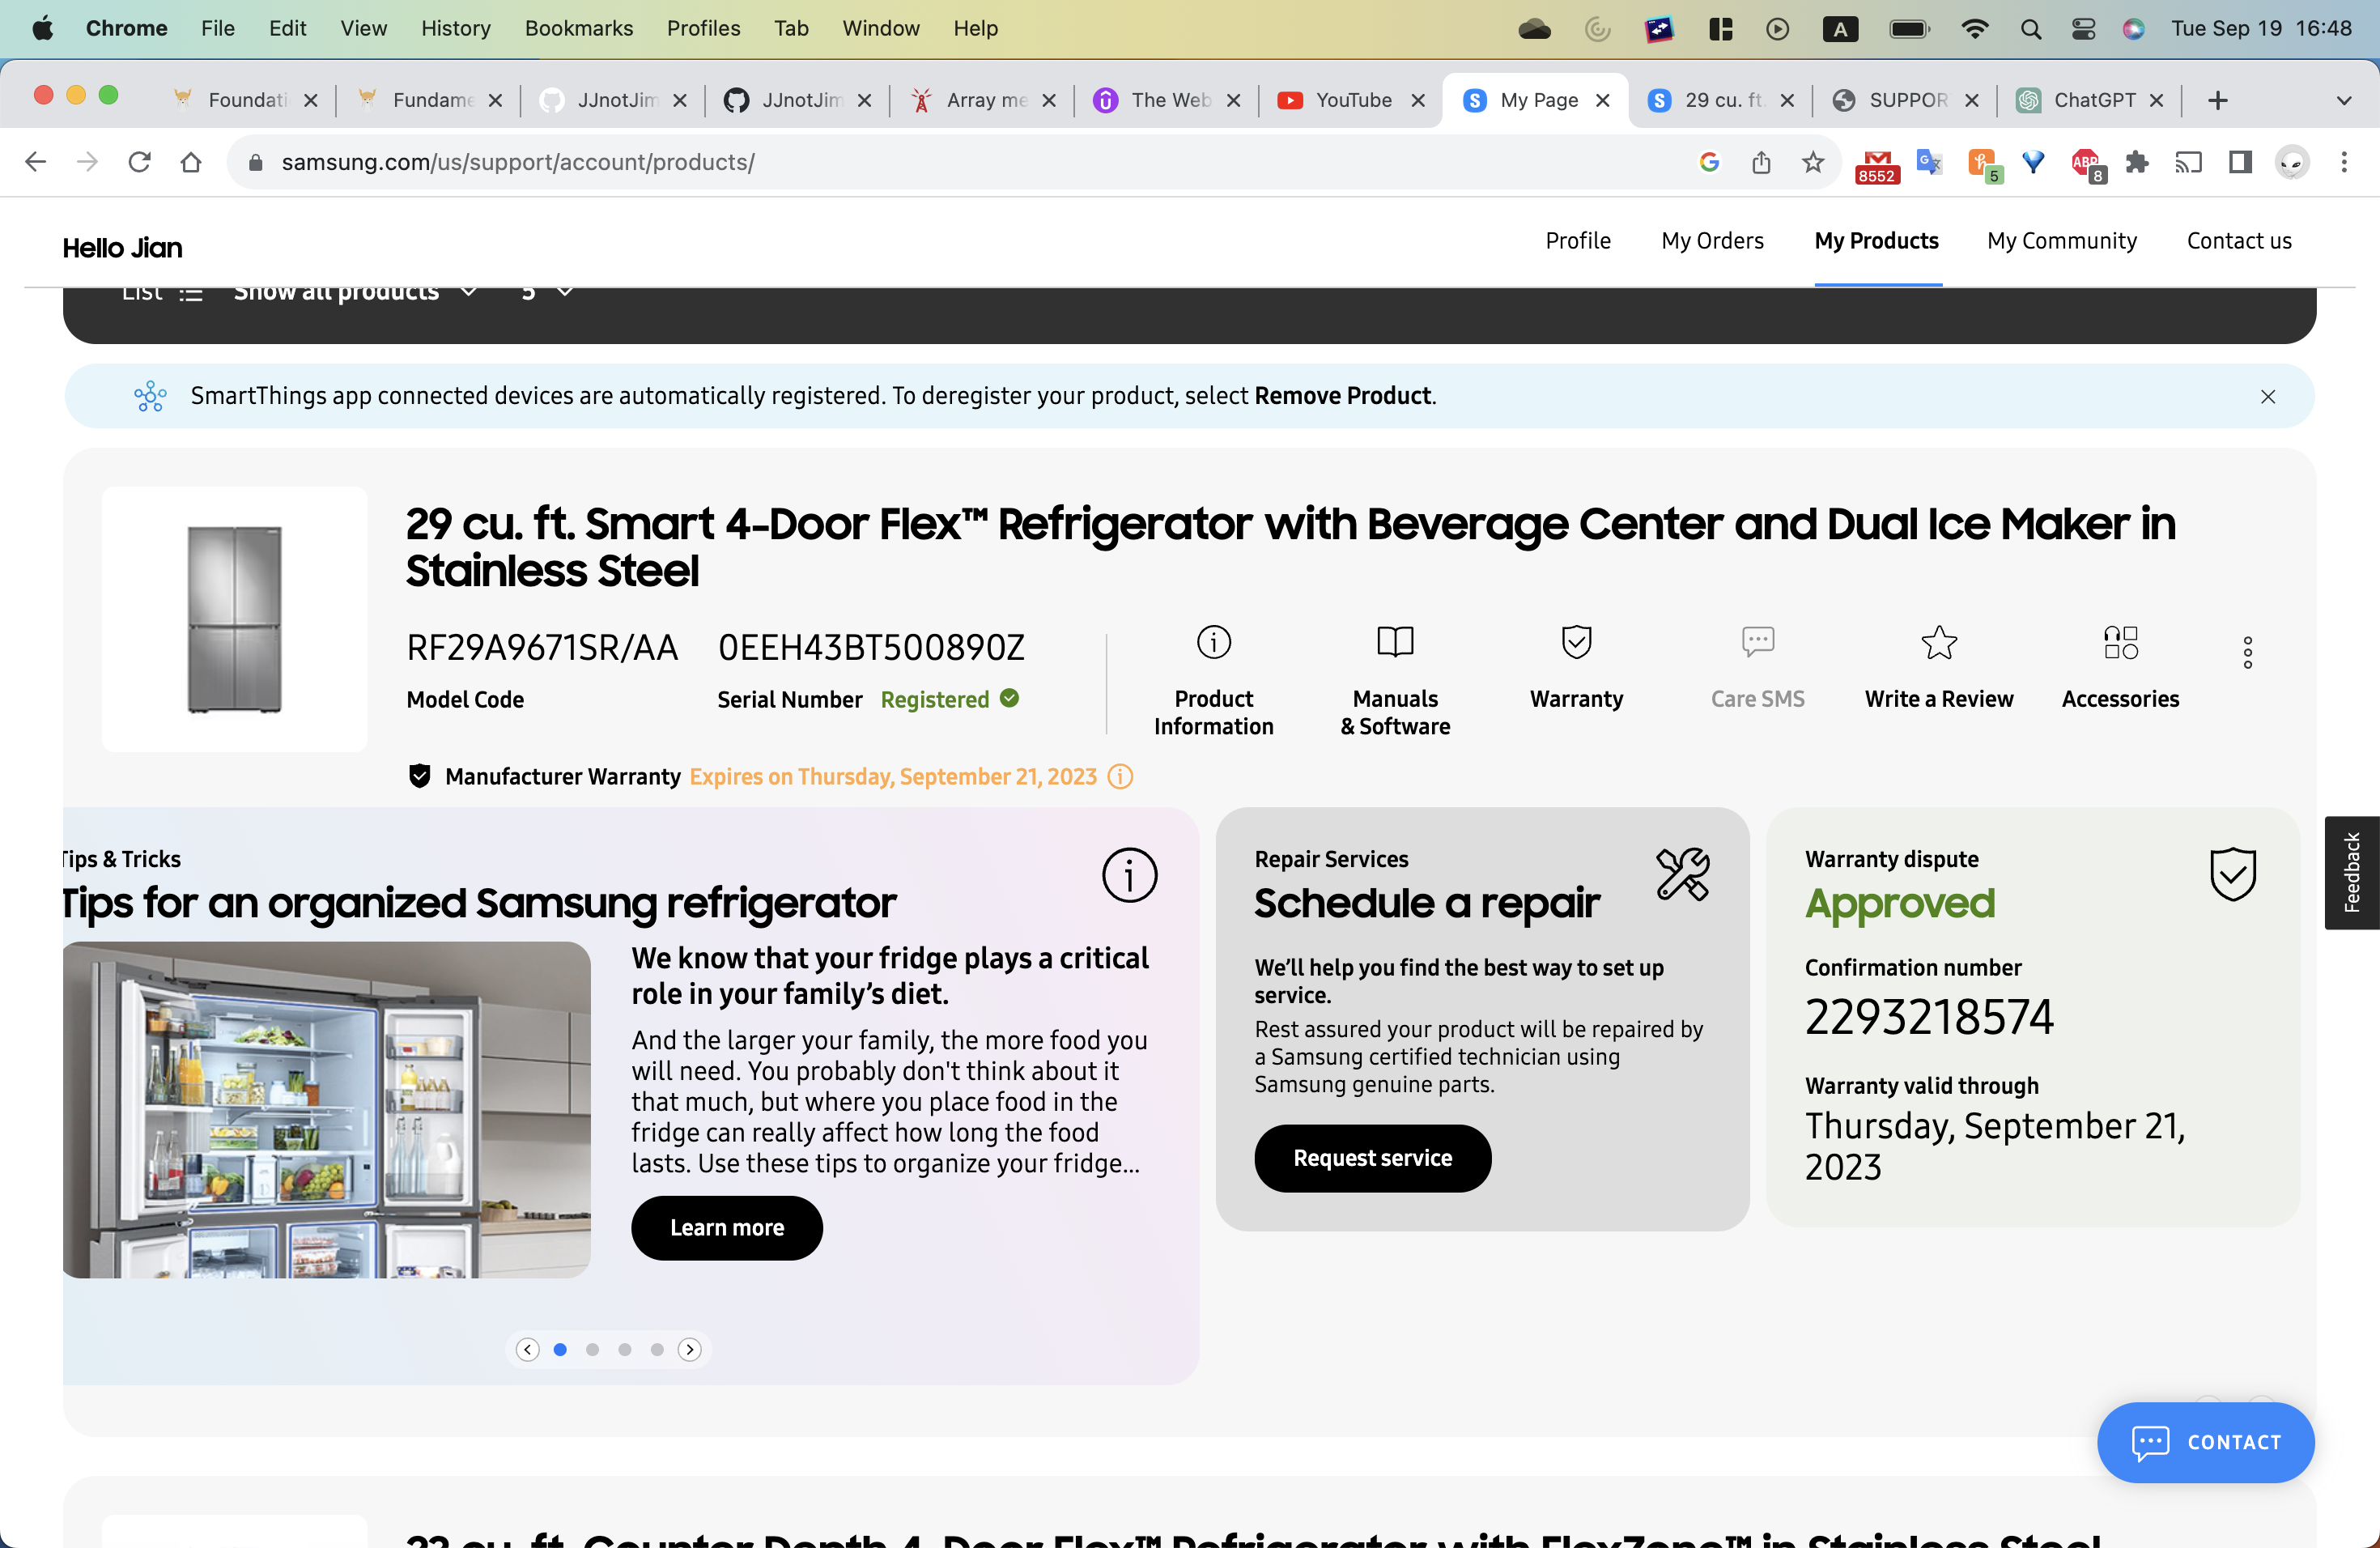Open Manuals & Software book icon
Screen dimensions: 2380x1548
[1395, 642]
